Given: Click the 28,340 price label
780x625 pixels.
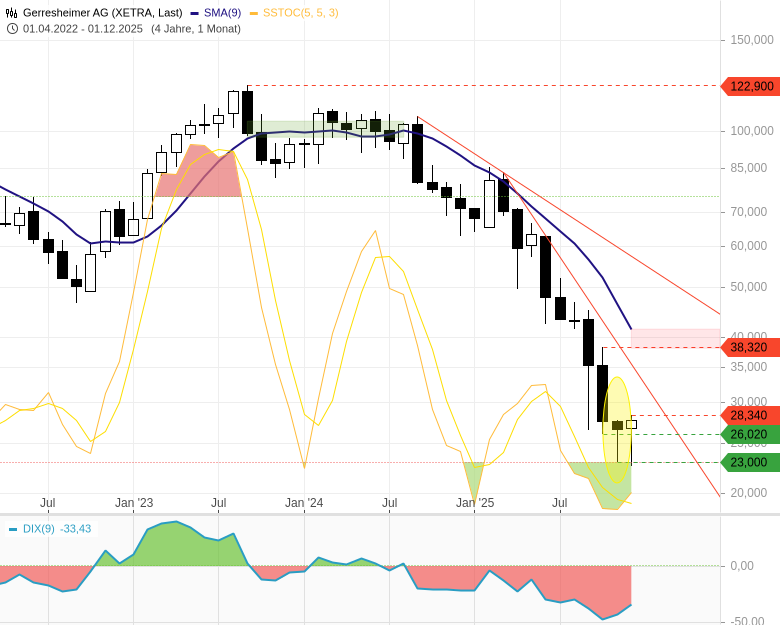Looking at the screenshot, I should click(x=750, y=416).
